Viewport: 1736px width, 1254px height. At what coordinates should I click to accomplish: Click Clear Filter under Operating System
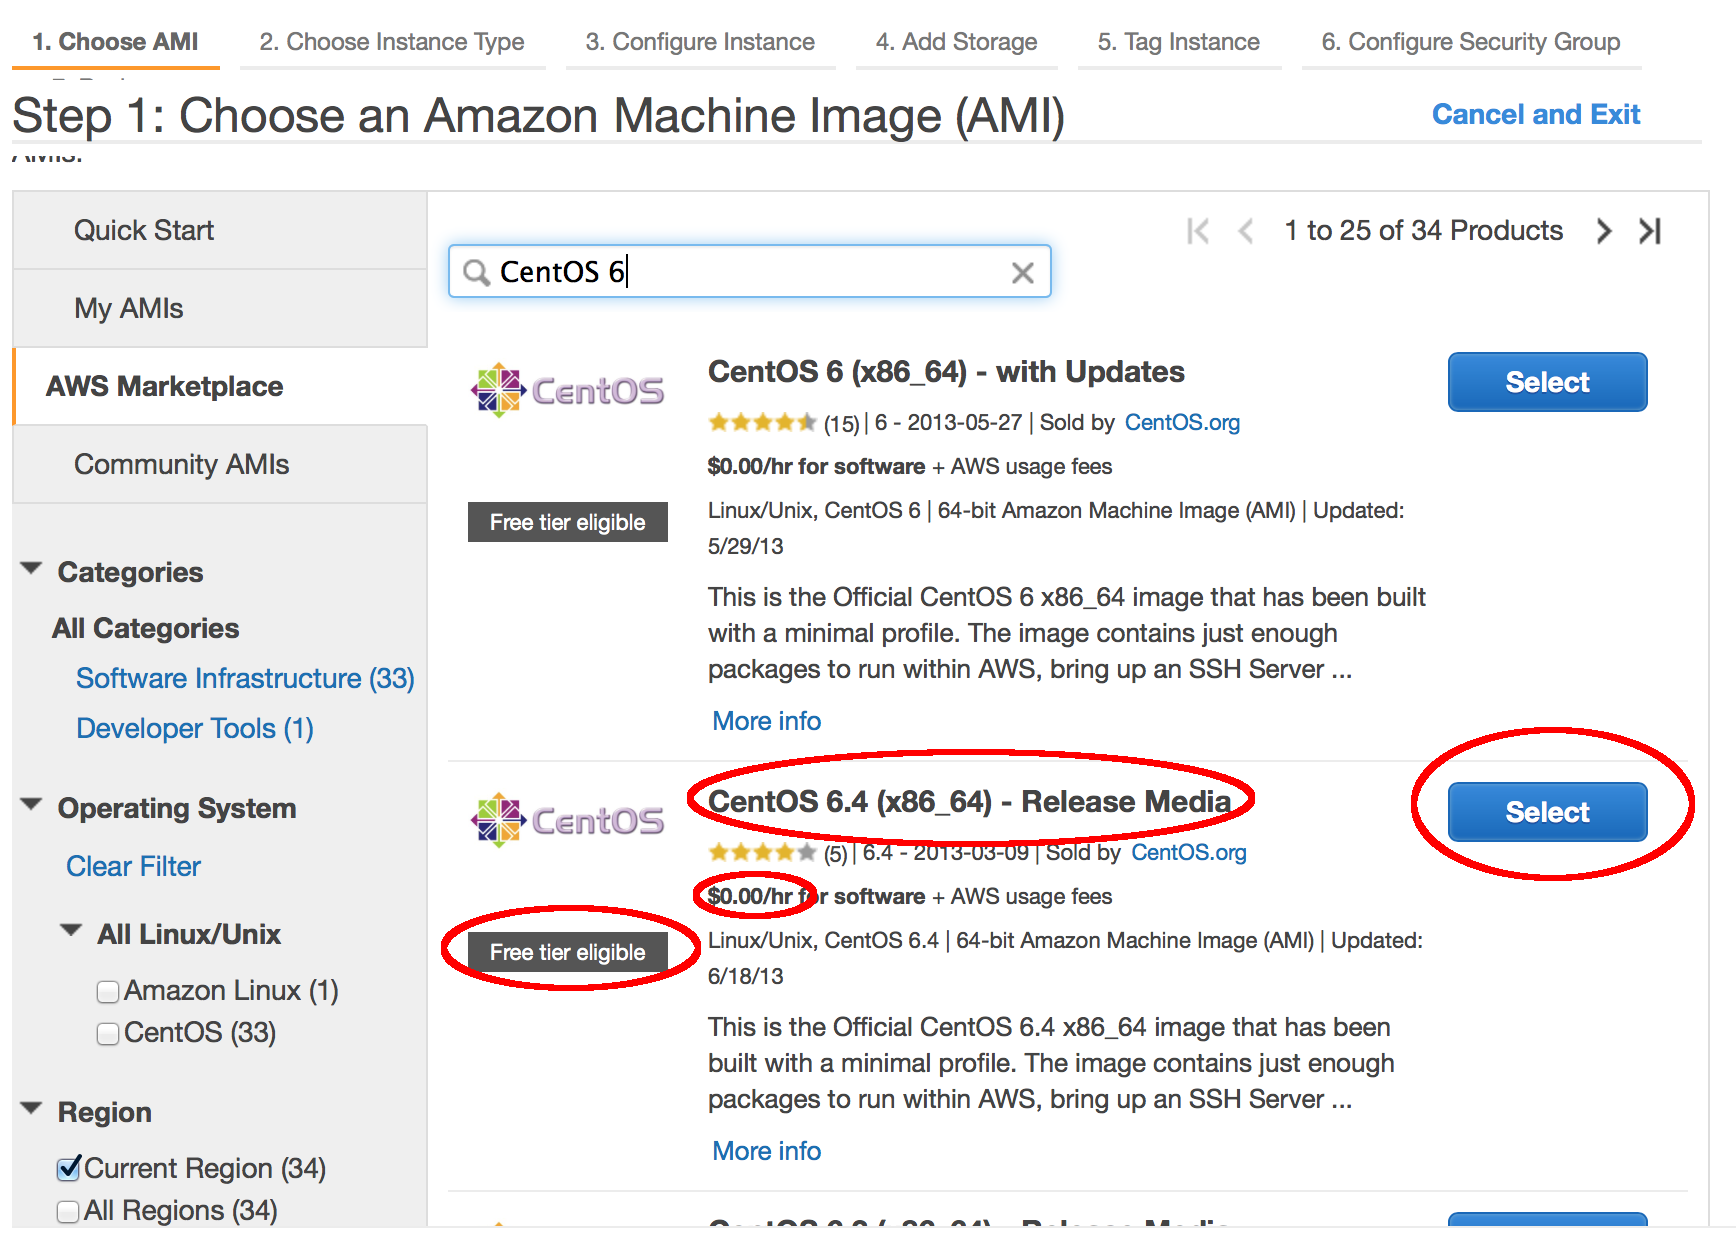pos(133,866)
